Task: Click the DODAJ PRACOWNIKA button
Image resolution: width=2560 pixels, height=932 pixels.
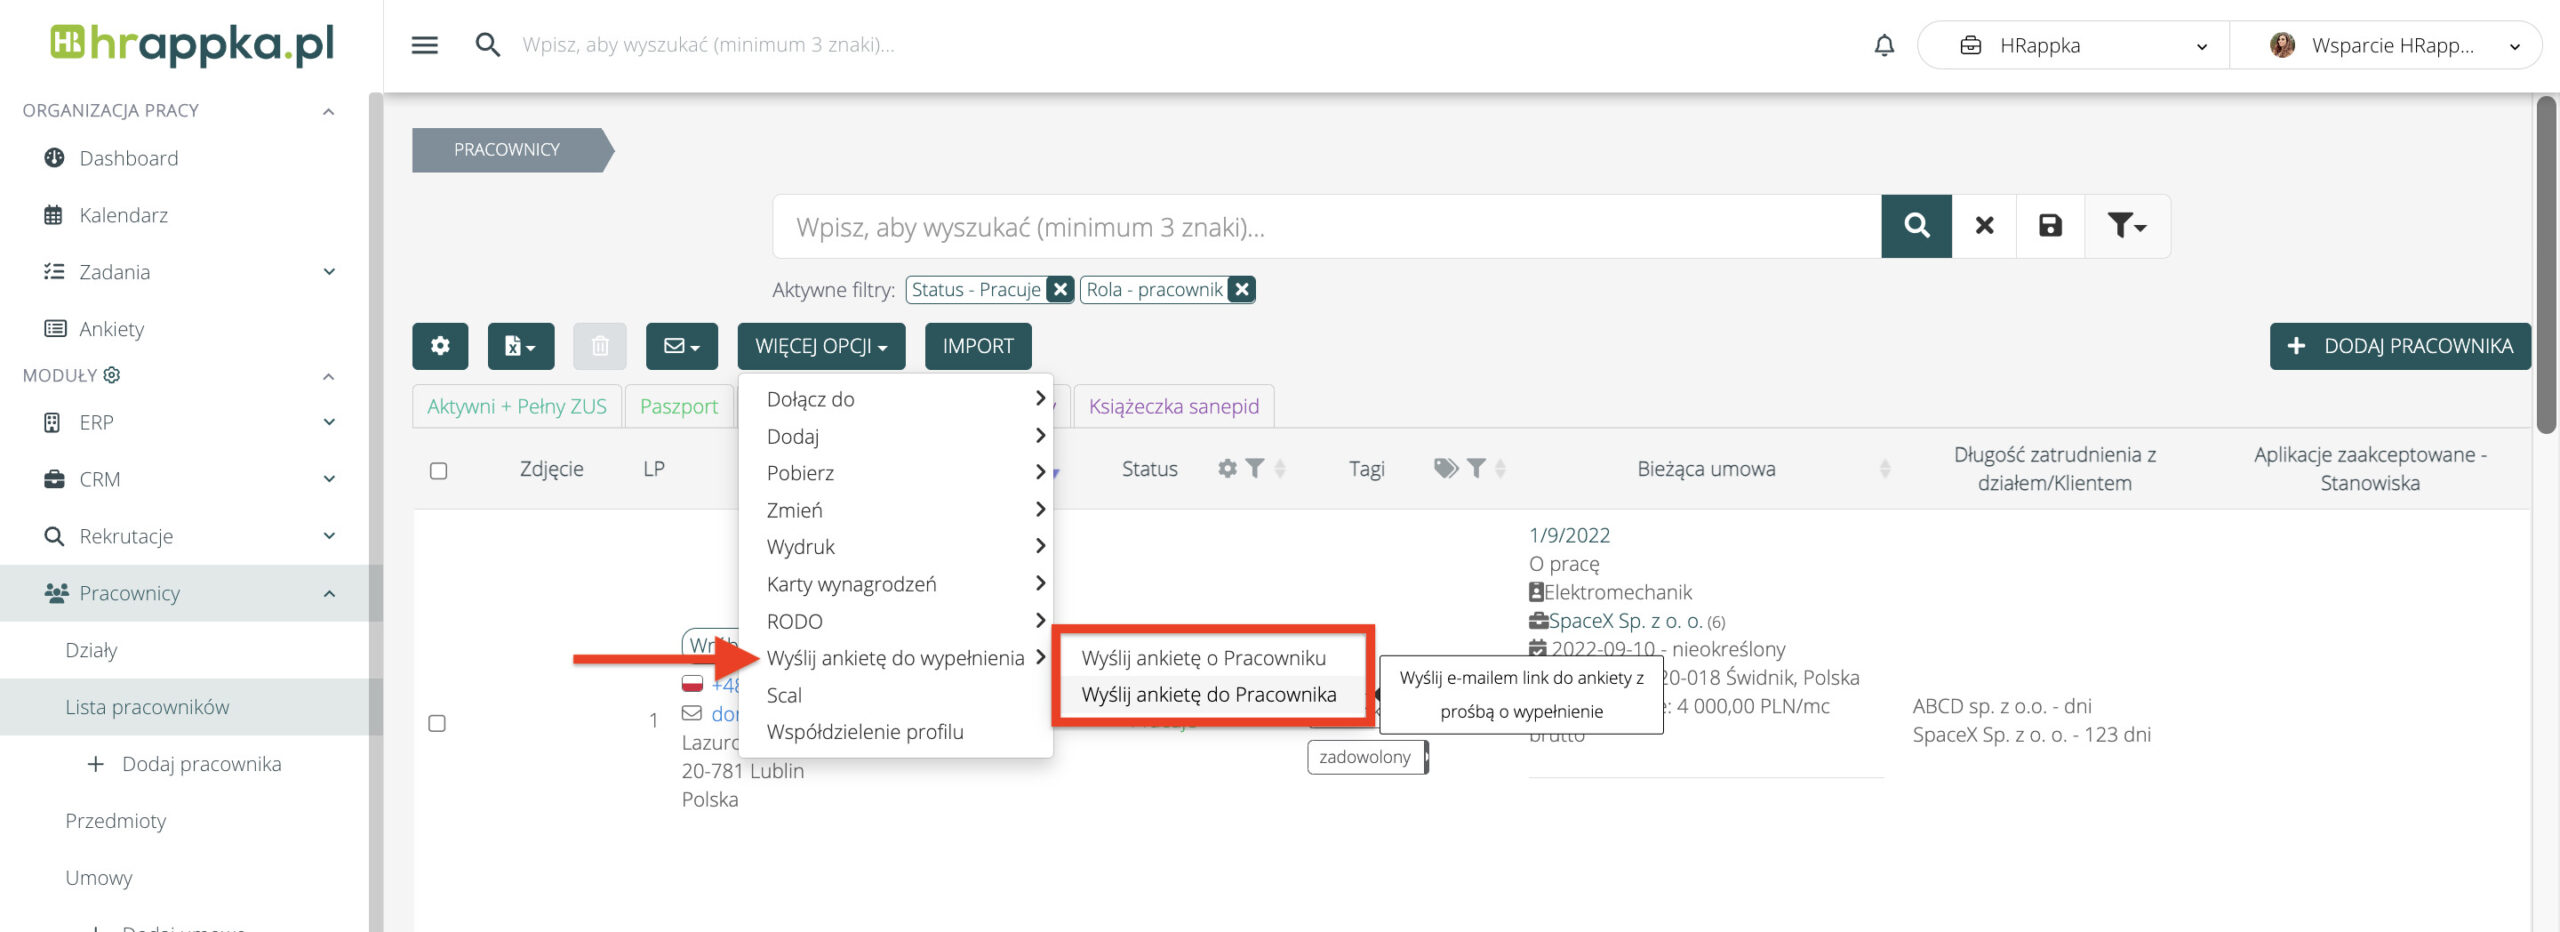Action: pos(2399,346)
